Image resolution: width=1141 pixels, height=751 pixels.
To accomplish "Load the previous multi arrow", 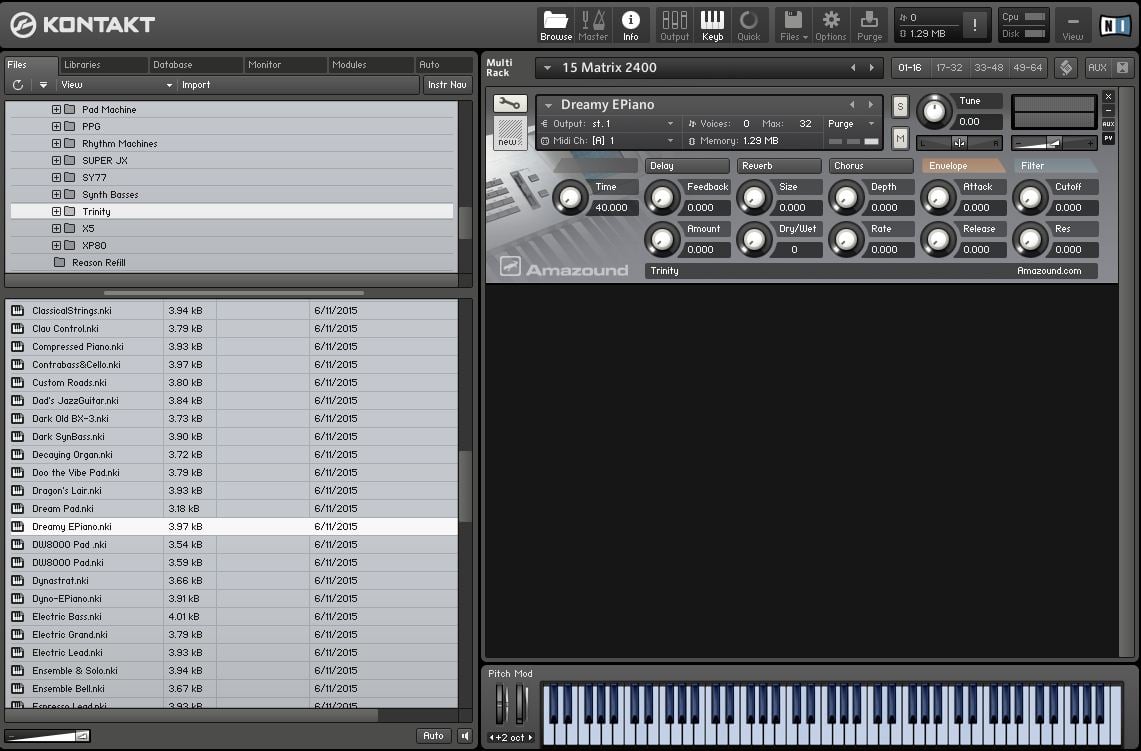I will point(853,68).
